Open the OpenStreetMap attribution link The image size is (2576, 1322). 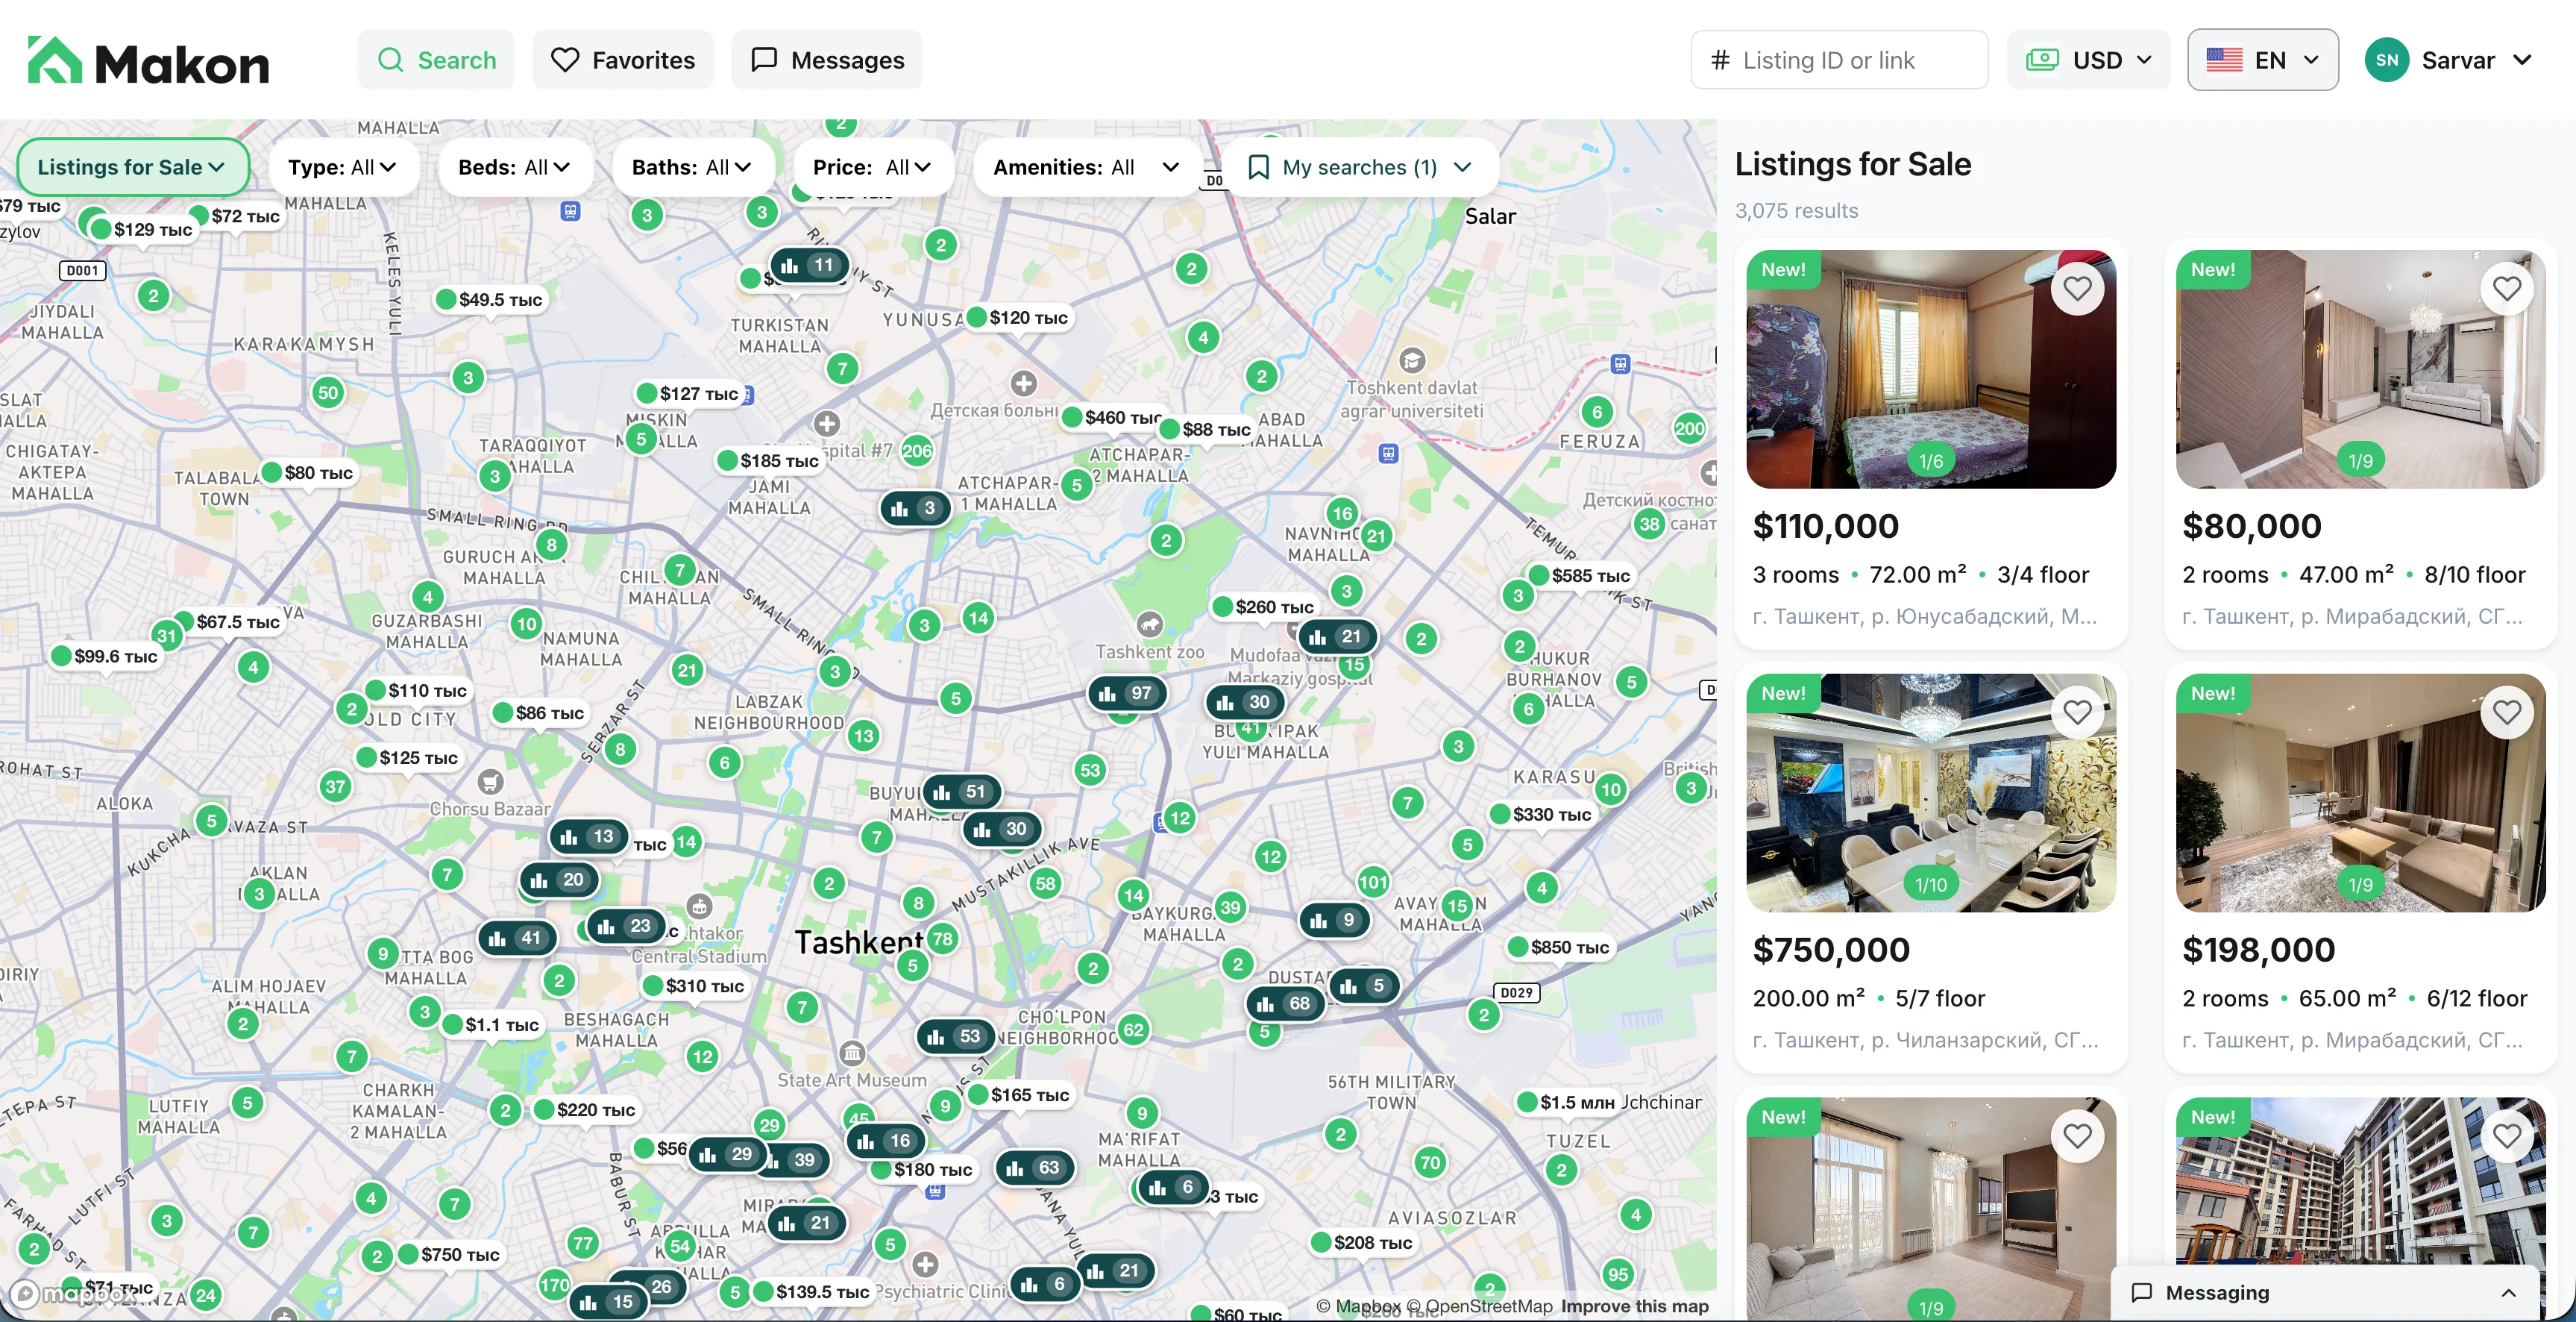coord(1479,1306)
